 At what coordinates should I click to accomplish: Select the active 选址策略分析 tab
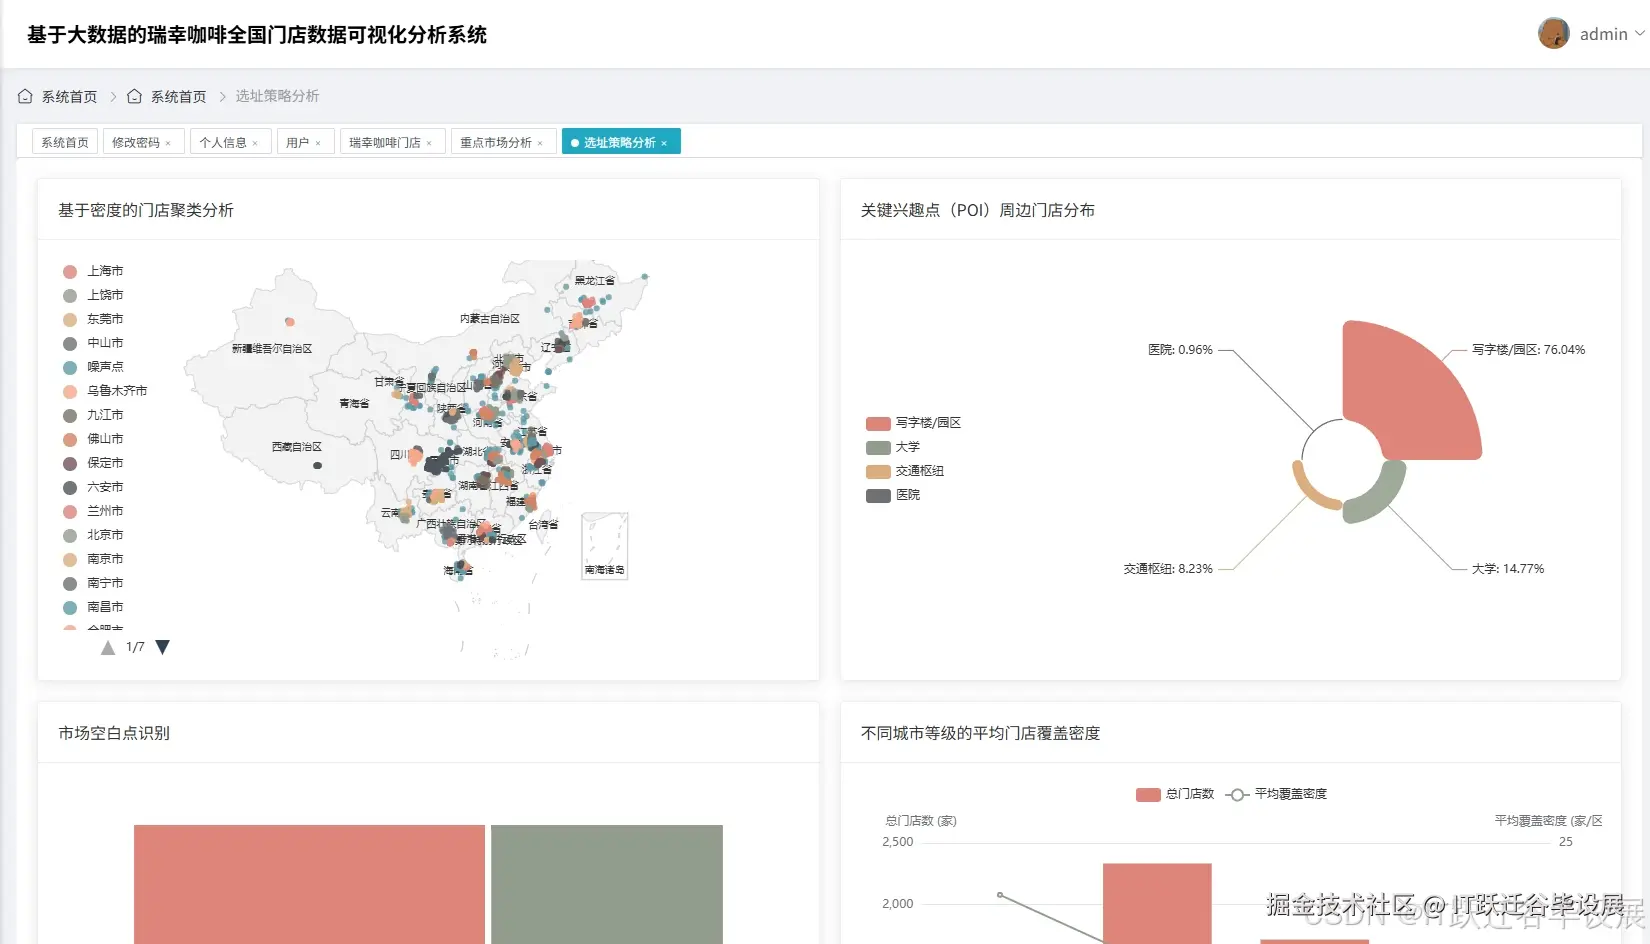(620, 142)
